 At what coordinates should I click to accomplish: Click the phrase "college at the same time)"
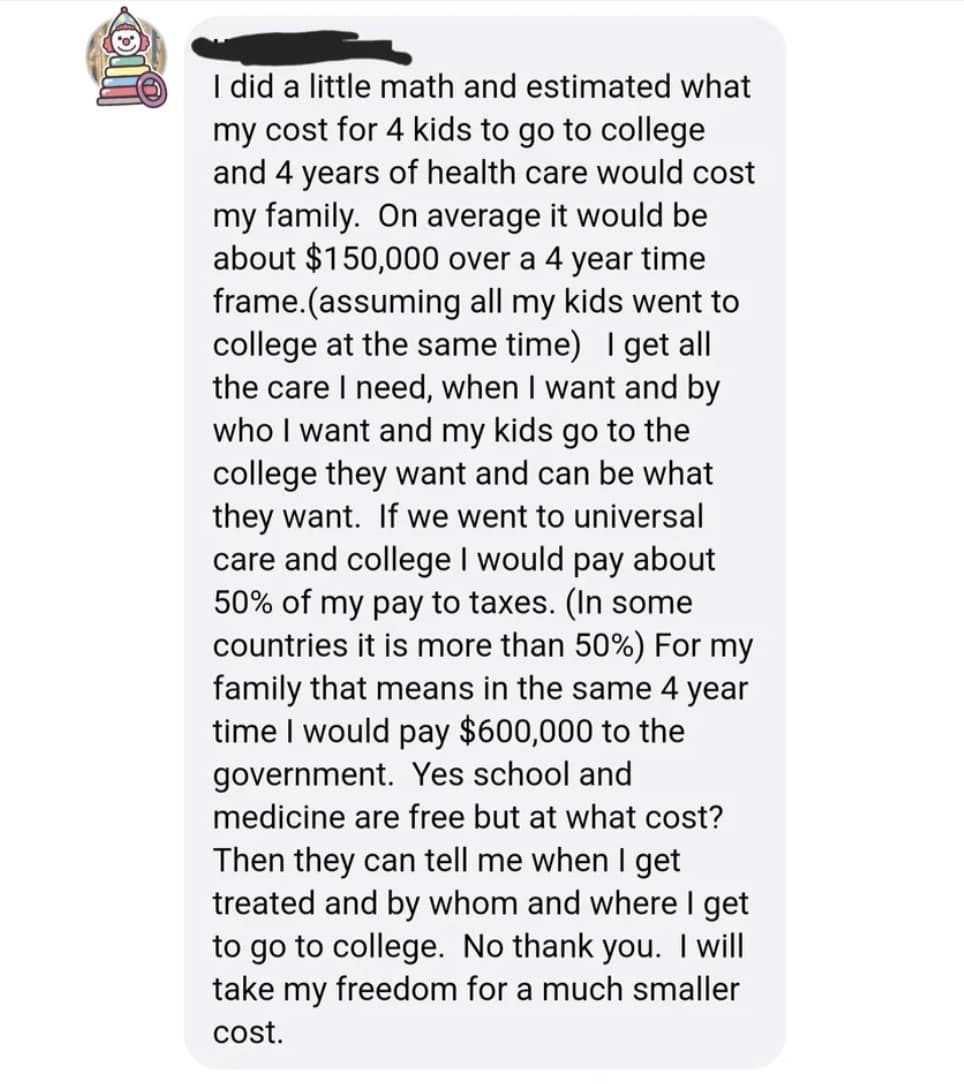pyautogui.click(x=397, y=345)
